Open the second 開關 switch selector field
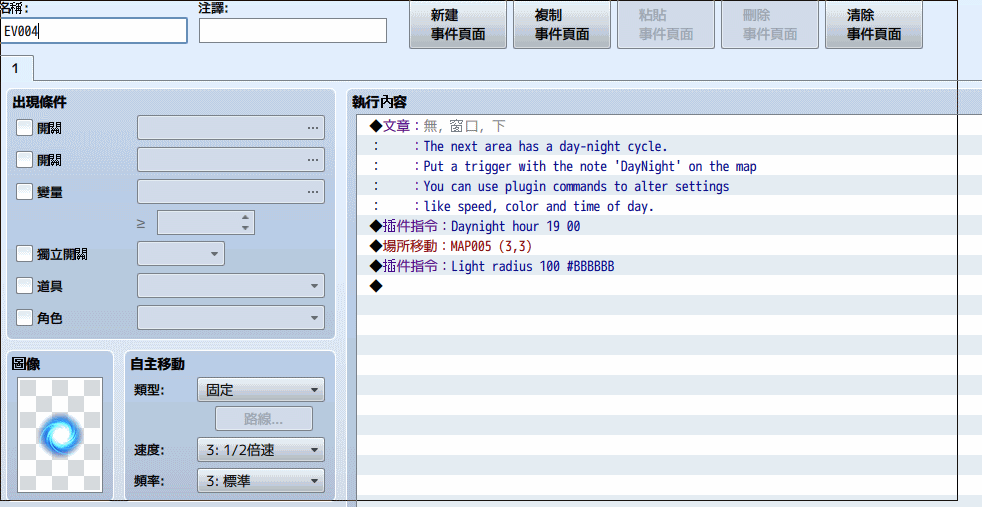The image size is (982, 507). pyautogui.click(x=230, y=160)
